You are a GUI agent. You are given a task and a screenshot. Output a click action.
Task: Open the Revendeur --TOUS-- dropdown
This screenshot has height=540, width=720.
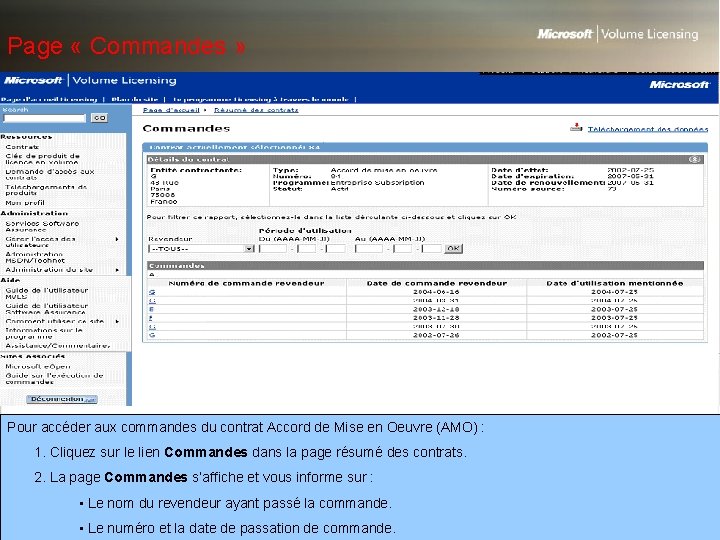pyautogui.click(x=201, y=248)
